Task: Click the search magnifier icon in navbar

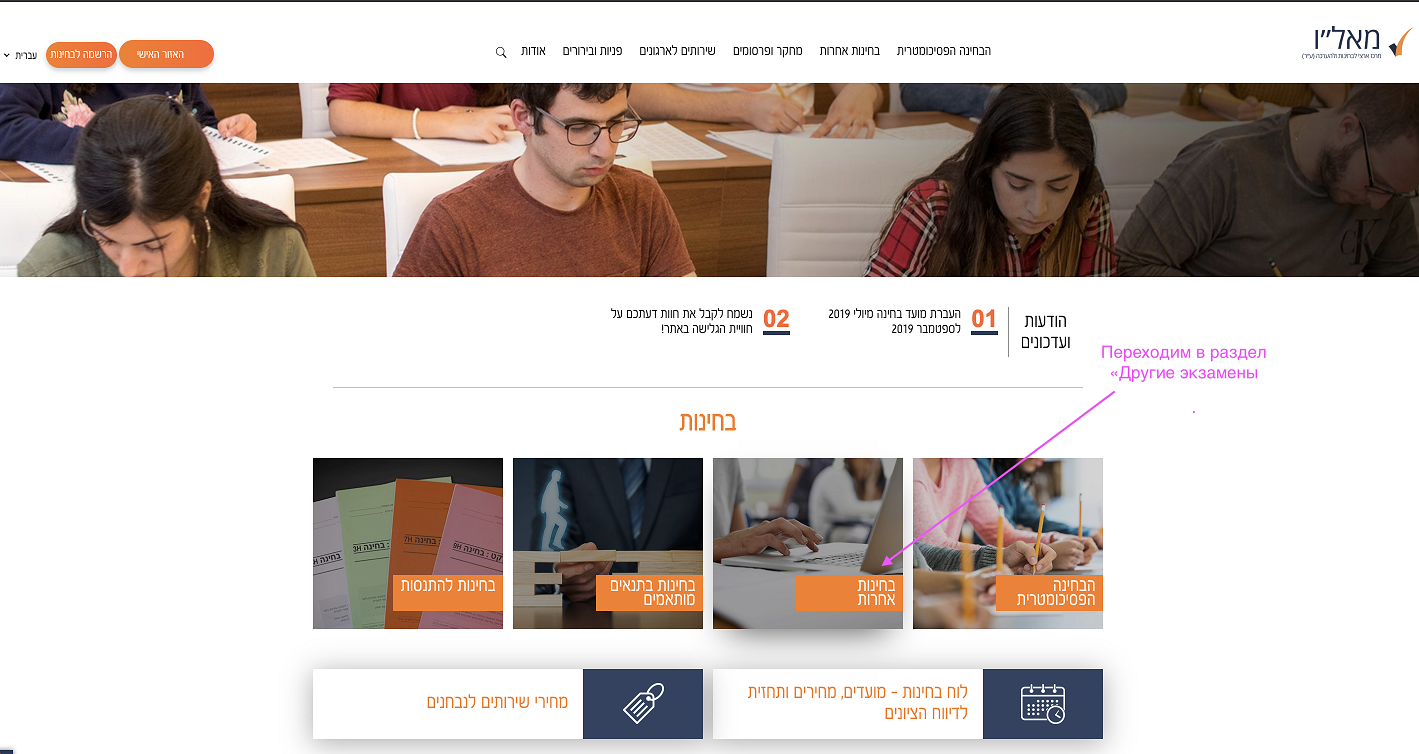Action: (501, 52)
